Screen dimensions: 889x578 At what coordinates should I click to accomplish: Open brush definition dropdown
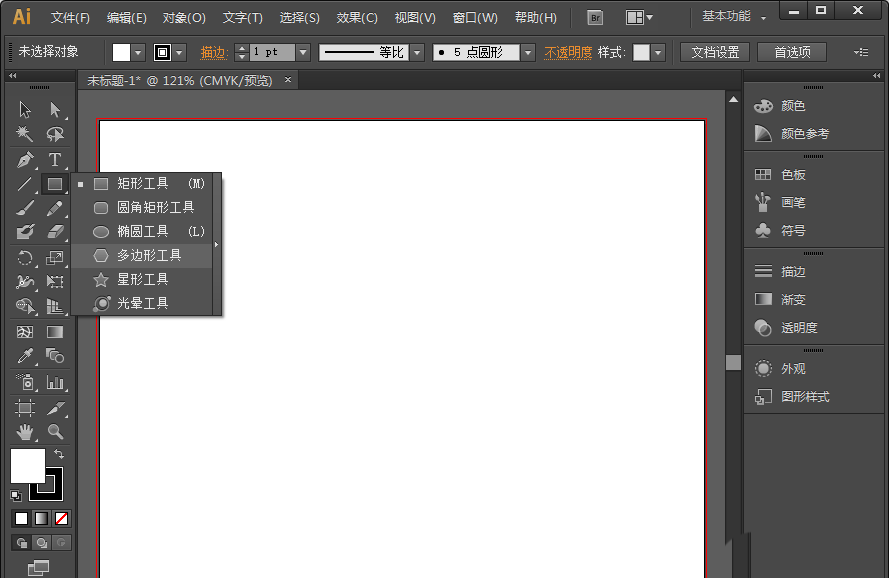[528, 53]
